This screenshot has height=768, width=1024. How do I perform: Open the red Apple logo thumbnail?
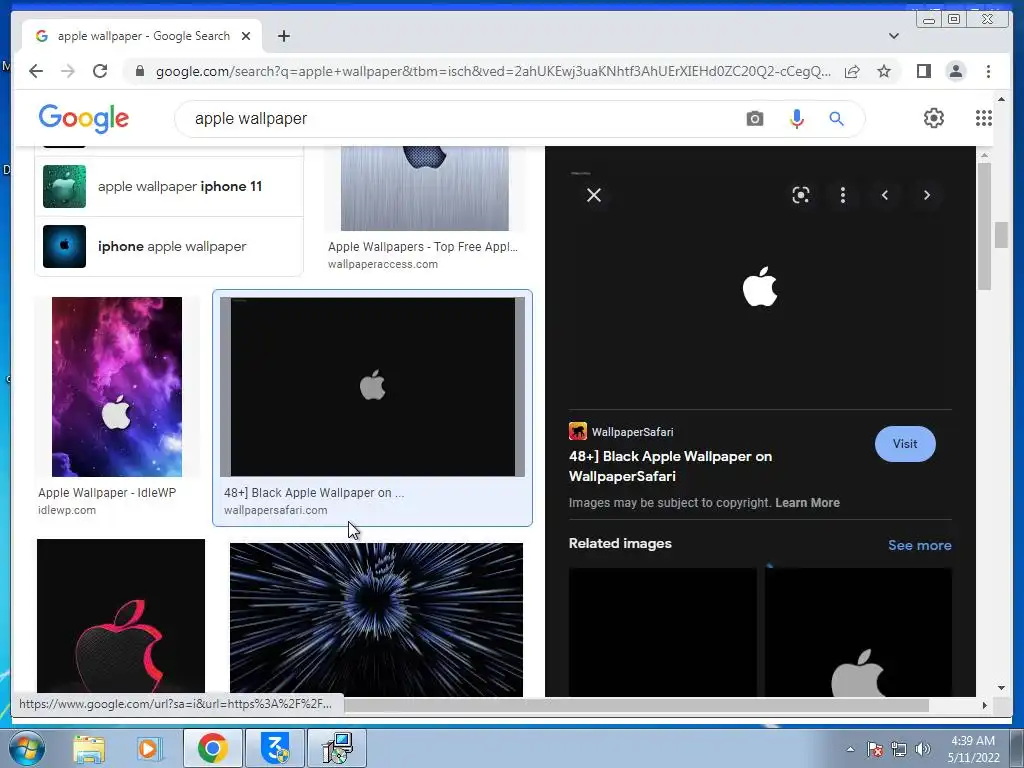pyautogui.click(x=121, y=616)
